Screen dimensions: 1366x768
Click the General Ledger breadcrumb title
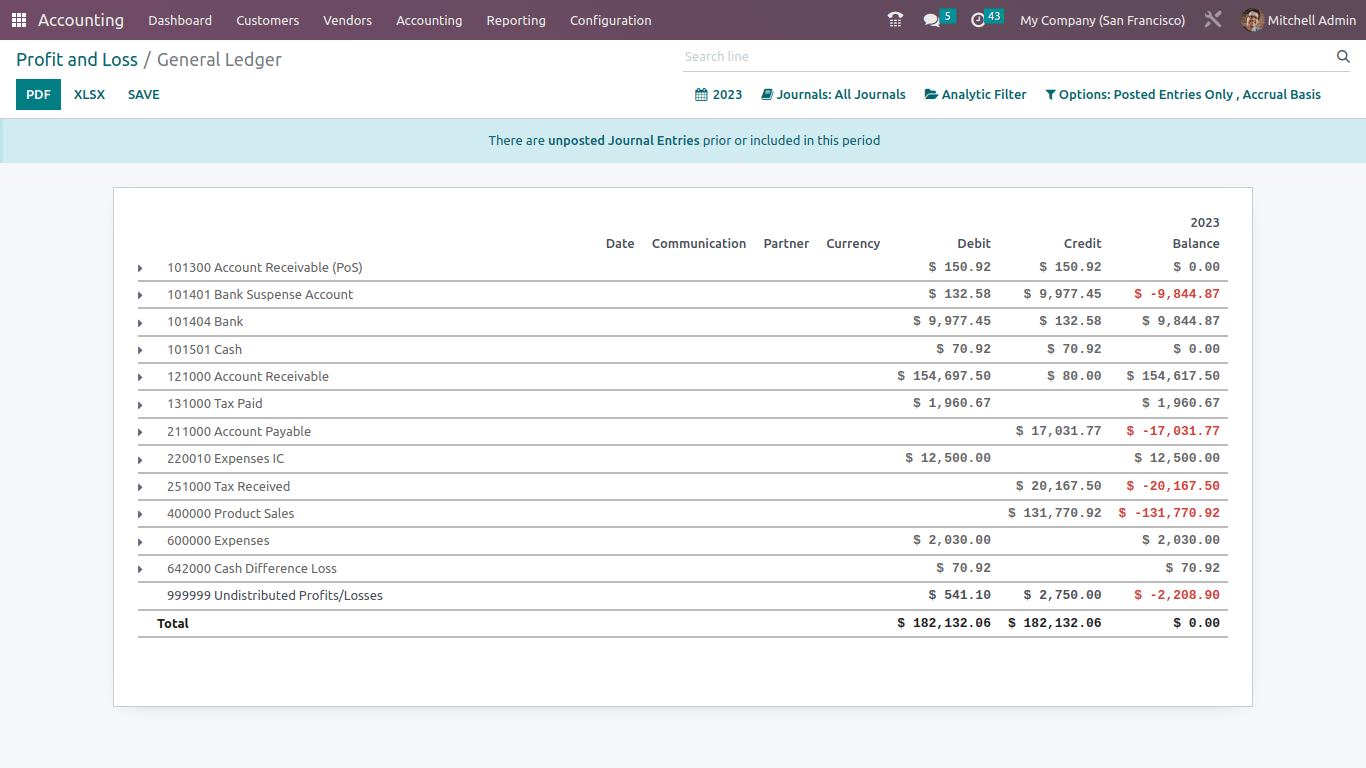tap(219, 60)
